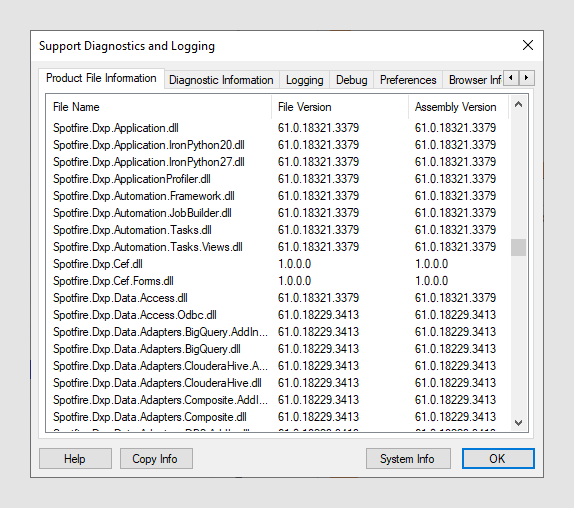Viewport: 574px width, 508px height.
Task: Select the Product File Information tab
Action: 101,78
